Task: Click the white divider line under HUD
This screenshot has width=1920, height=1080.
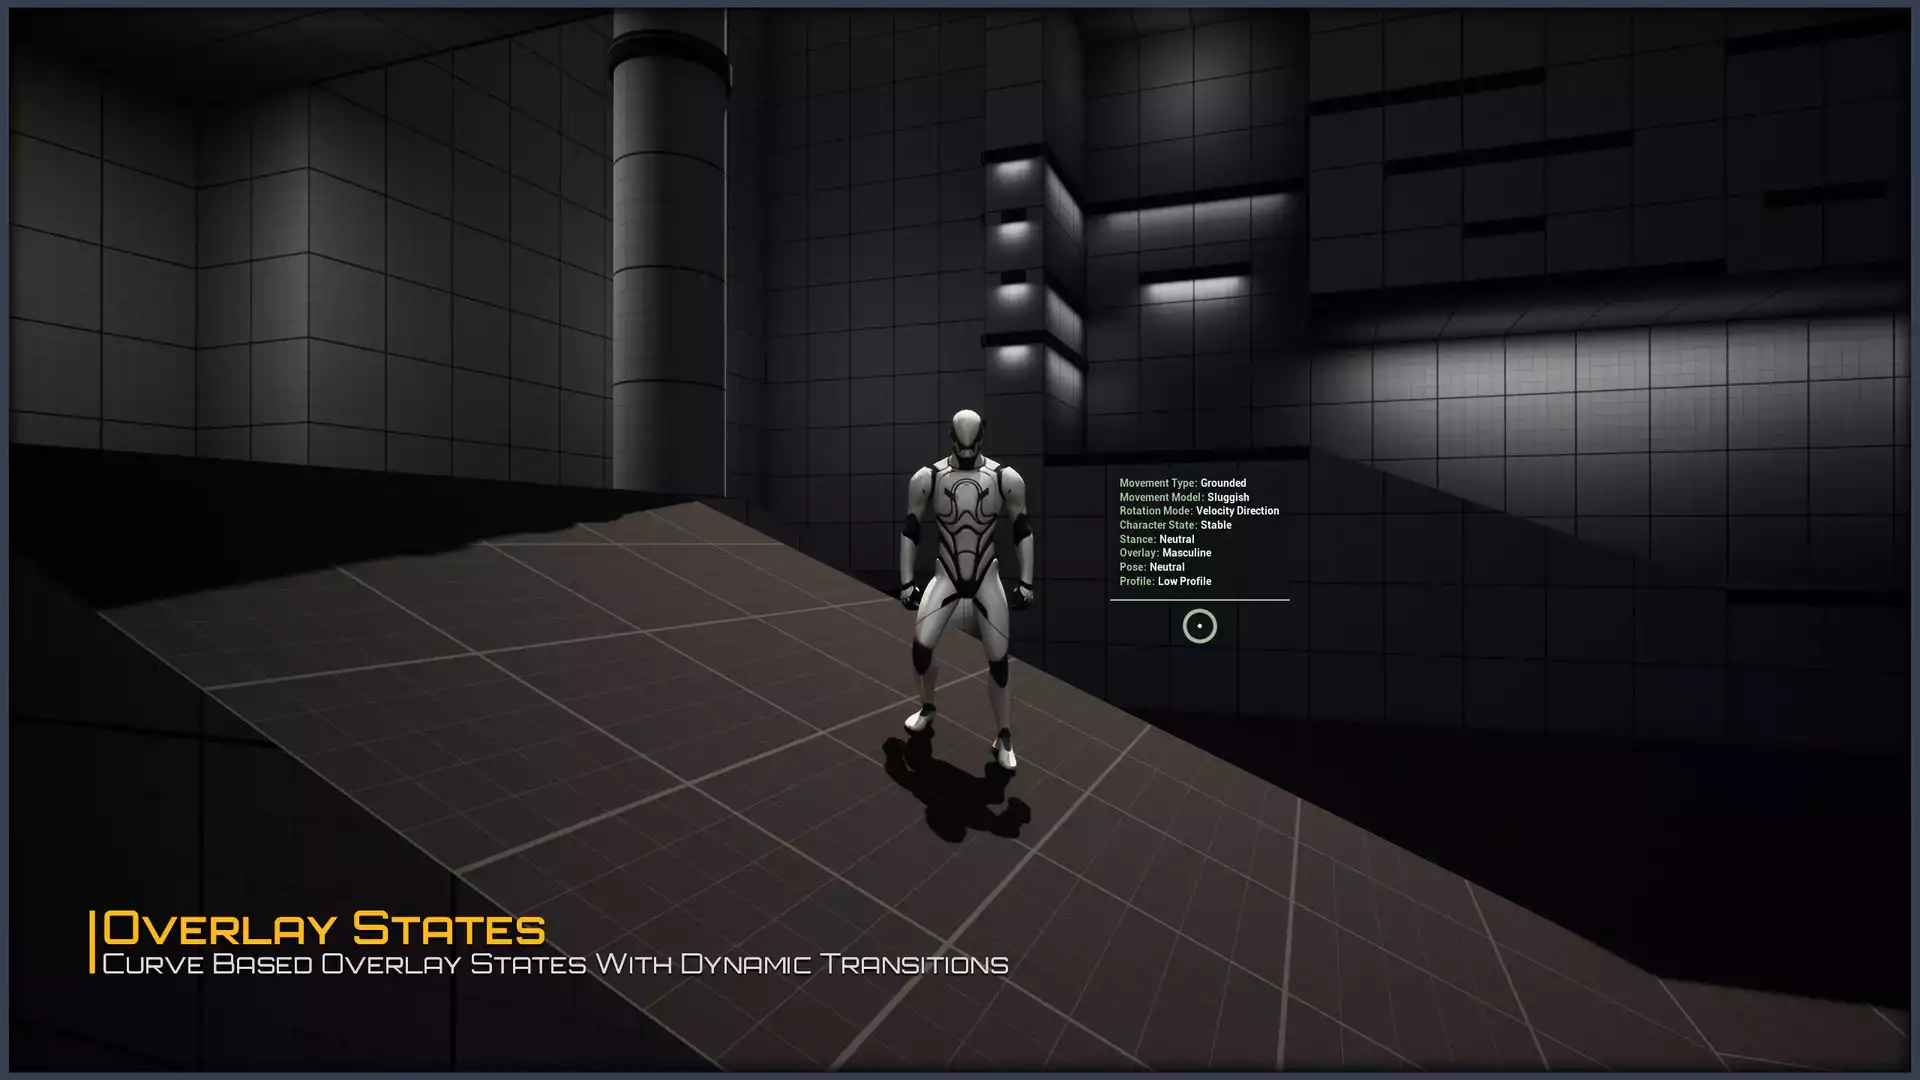Action: click(x=1199, y=600)
